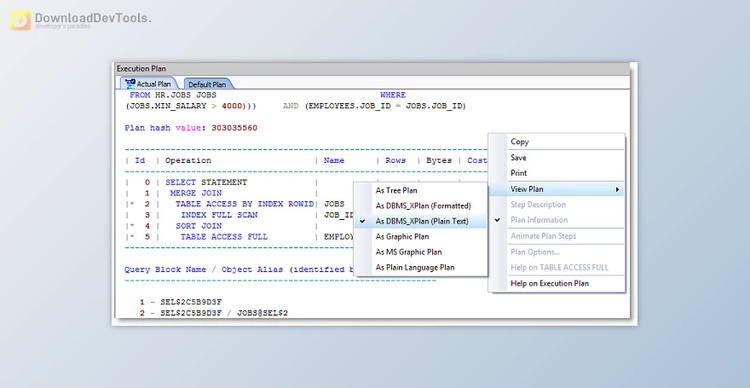
Task: Open the View Plan submenu entry
Action: pyautogui.click(x=556, y=189)
